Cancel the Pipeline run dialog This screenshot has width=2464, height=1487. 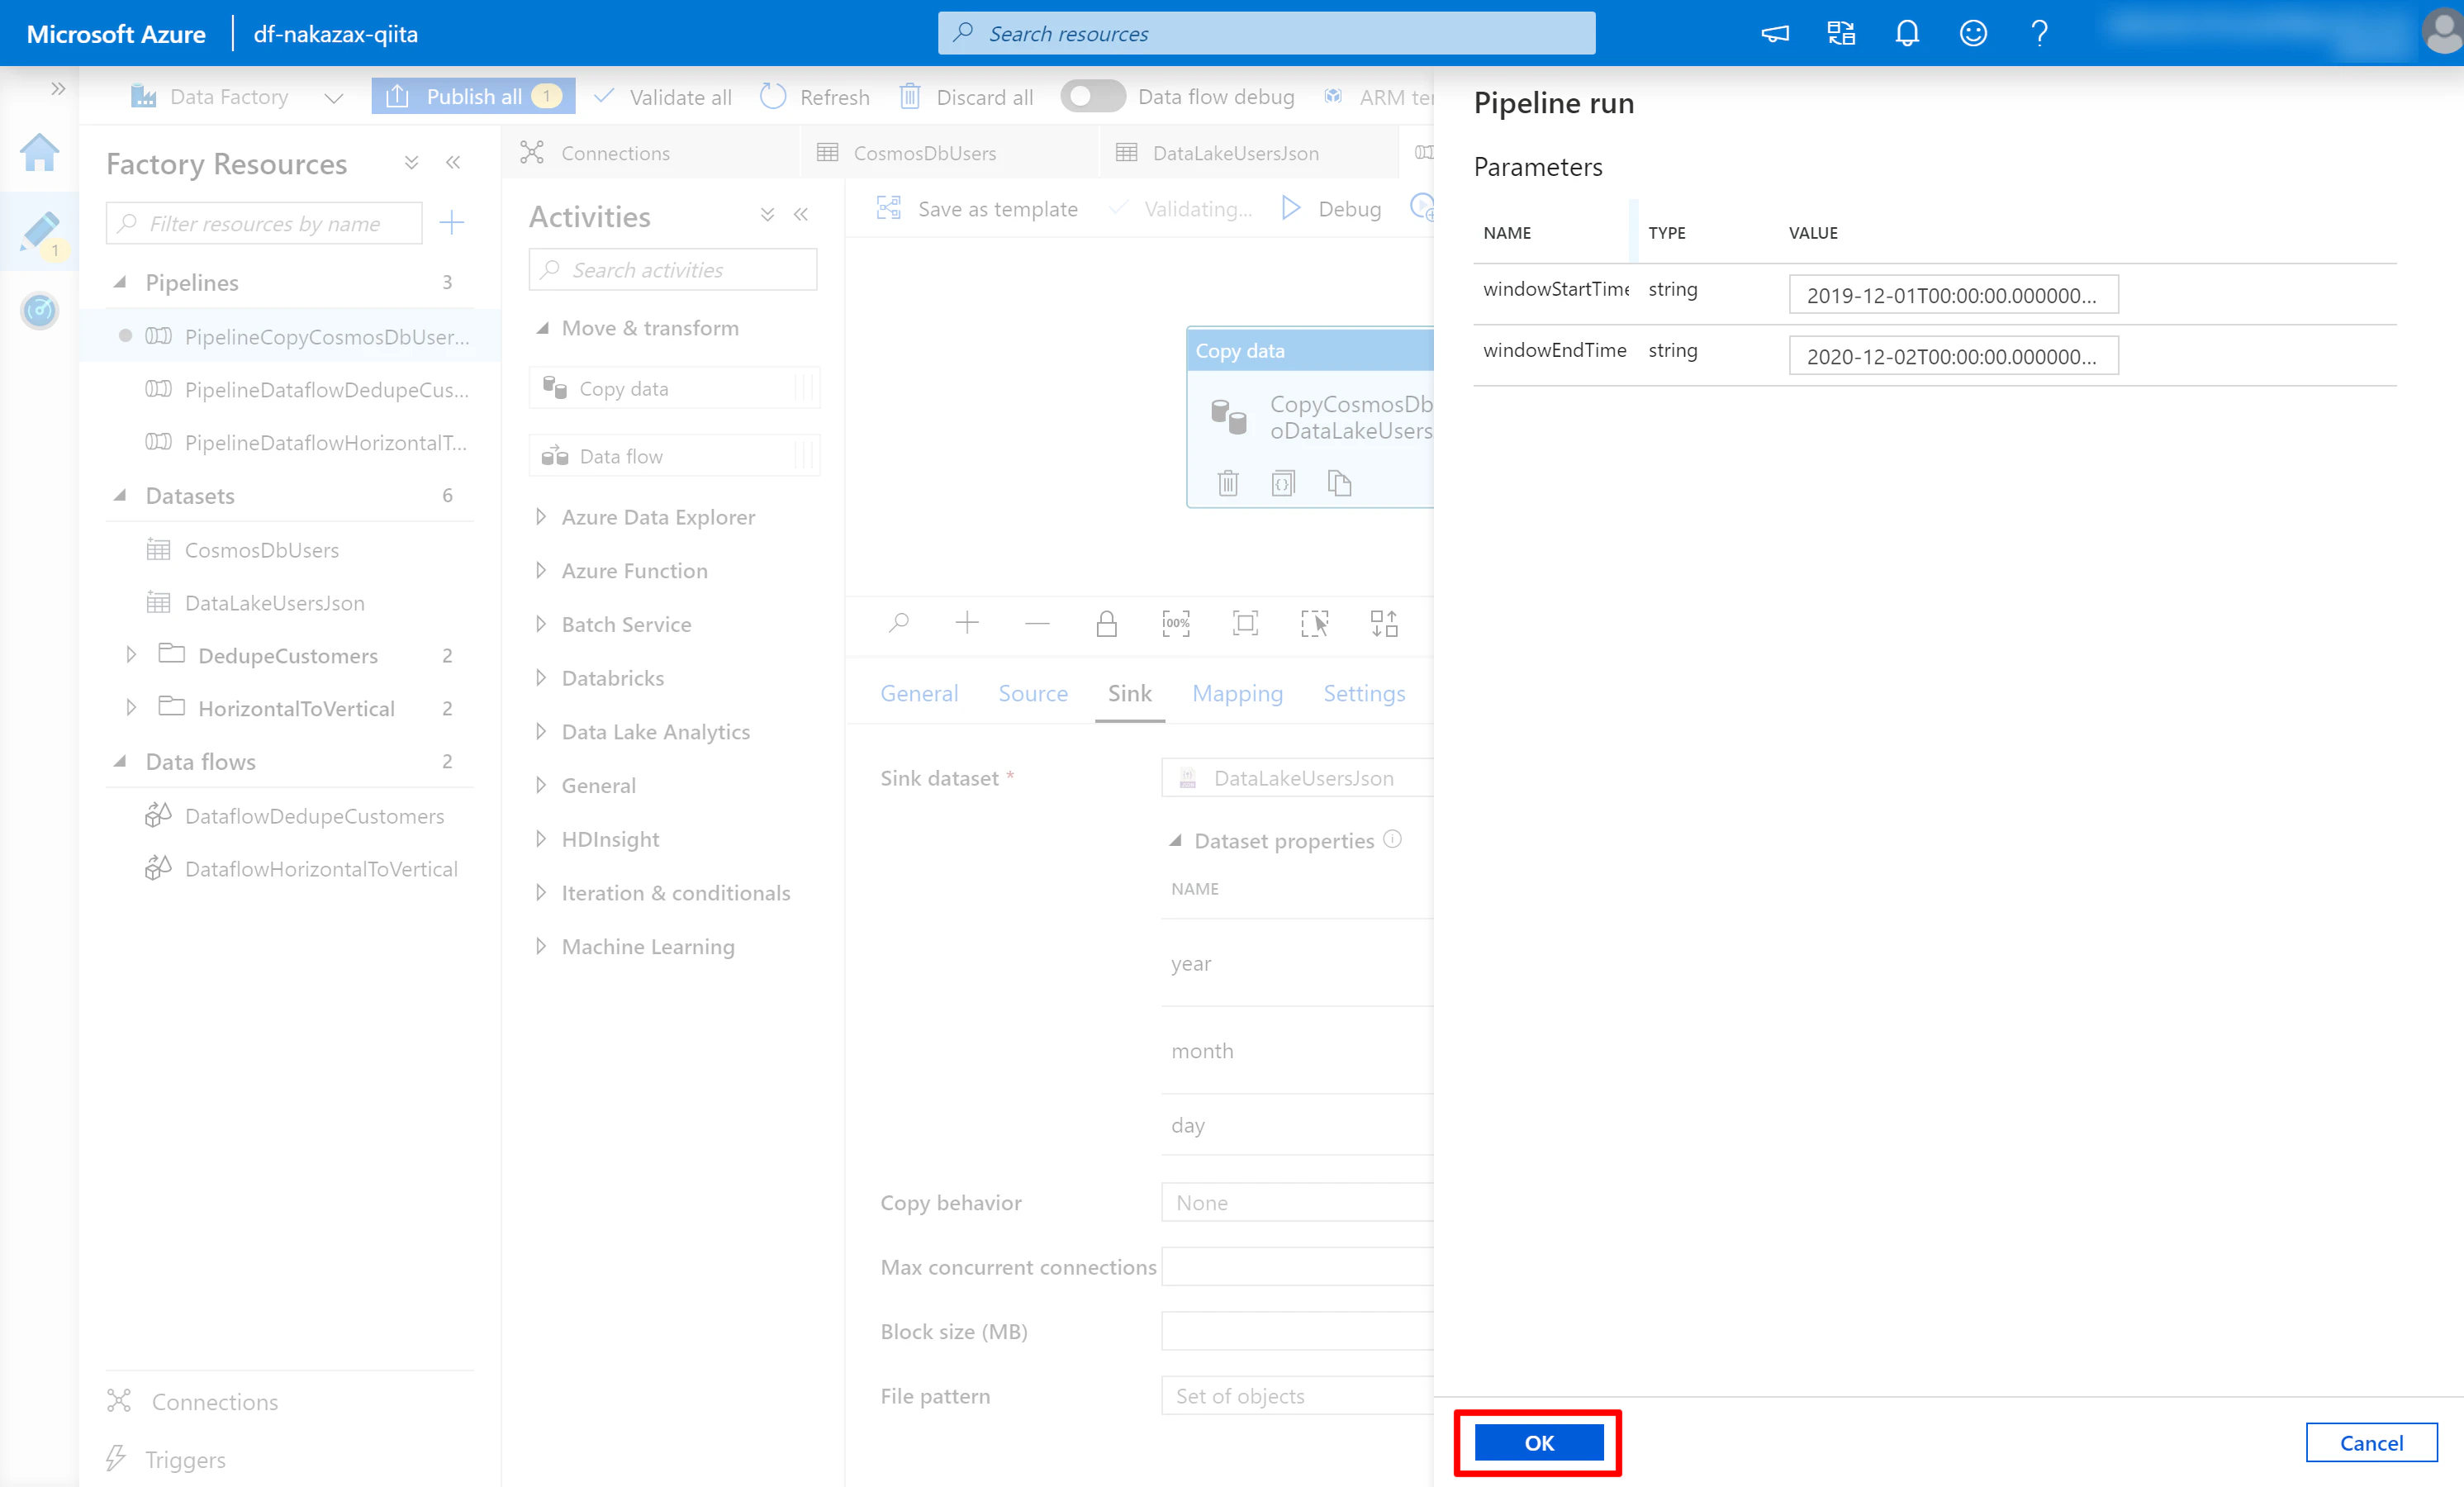click(2371, 1442)
